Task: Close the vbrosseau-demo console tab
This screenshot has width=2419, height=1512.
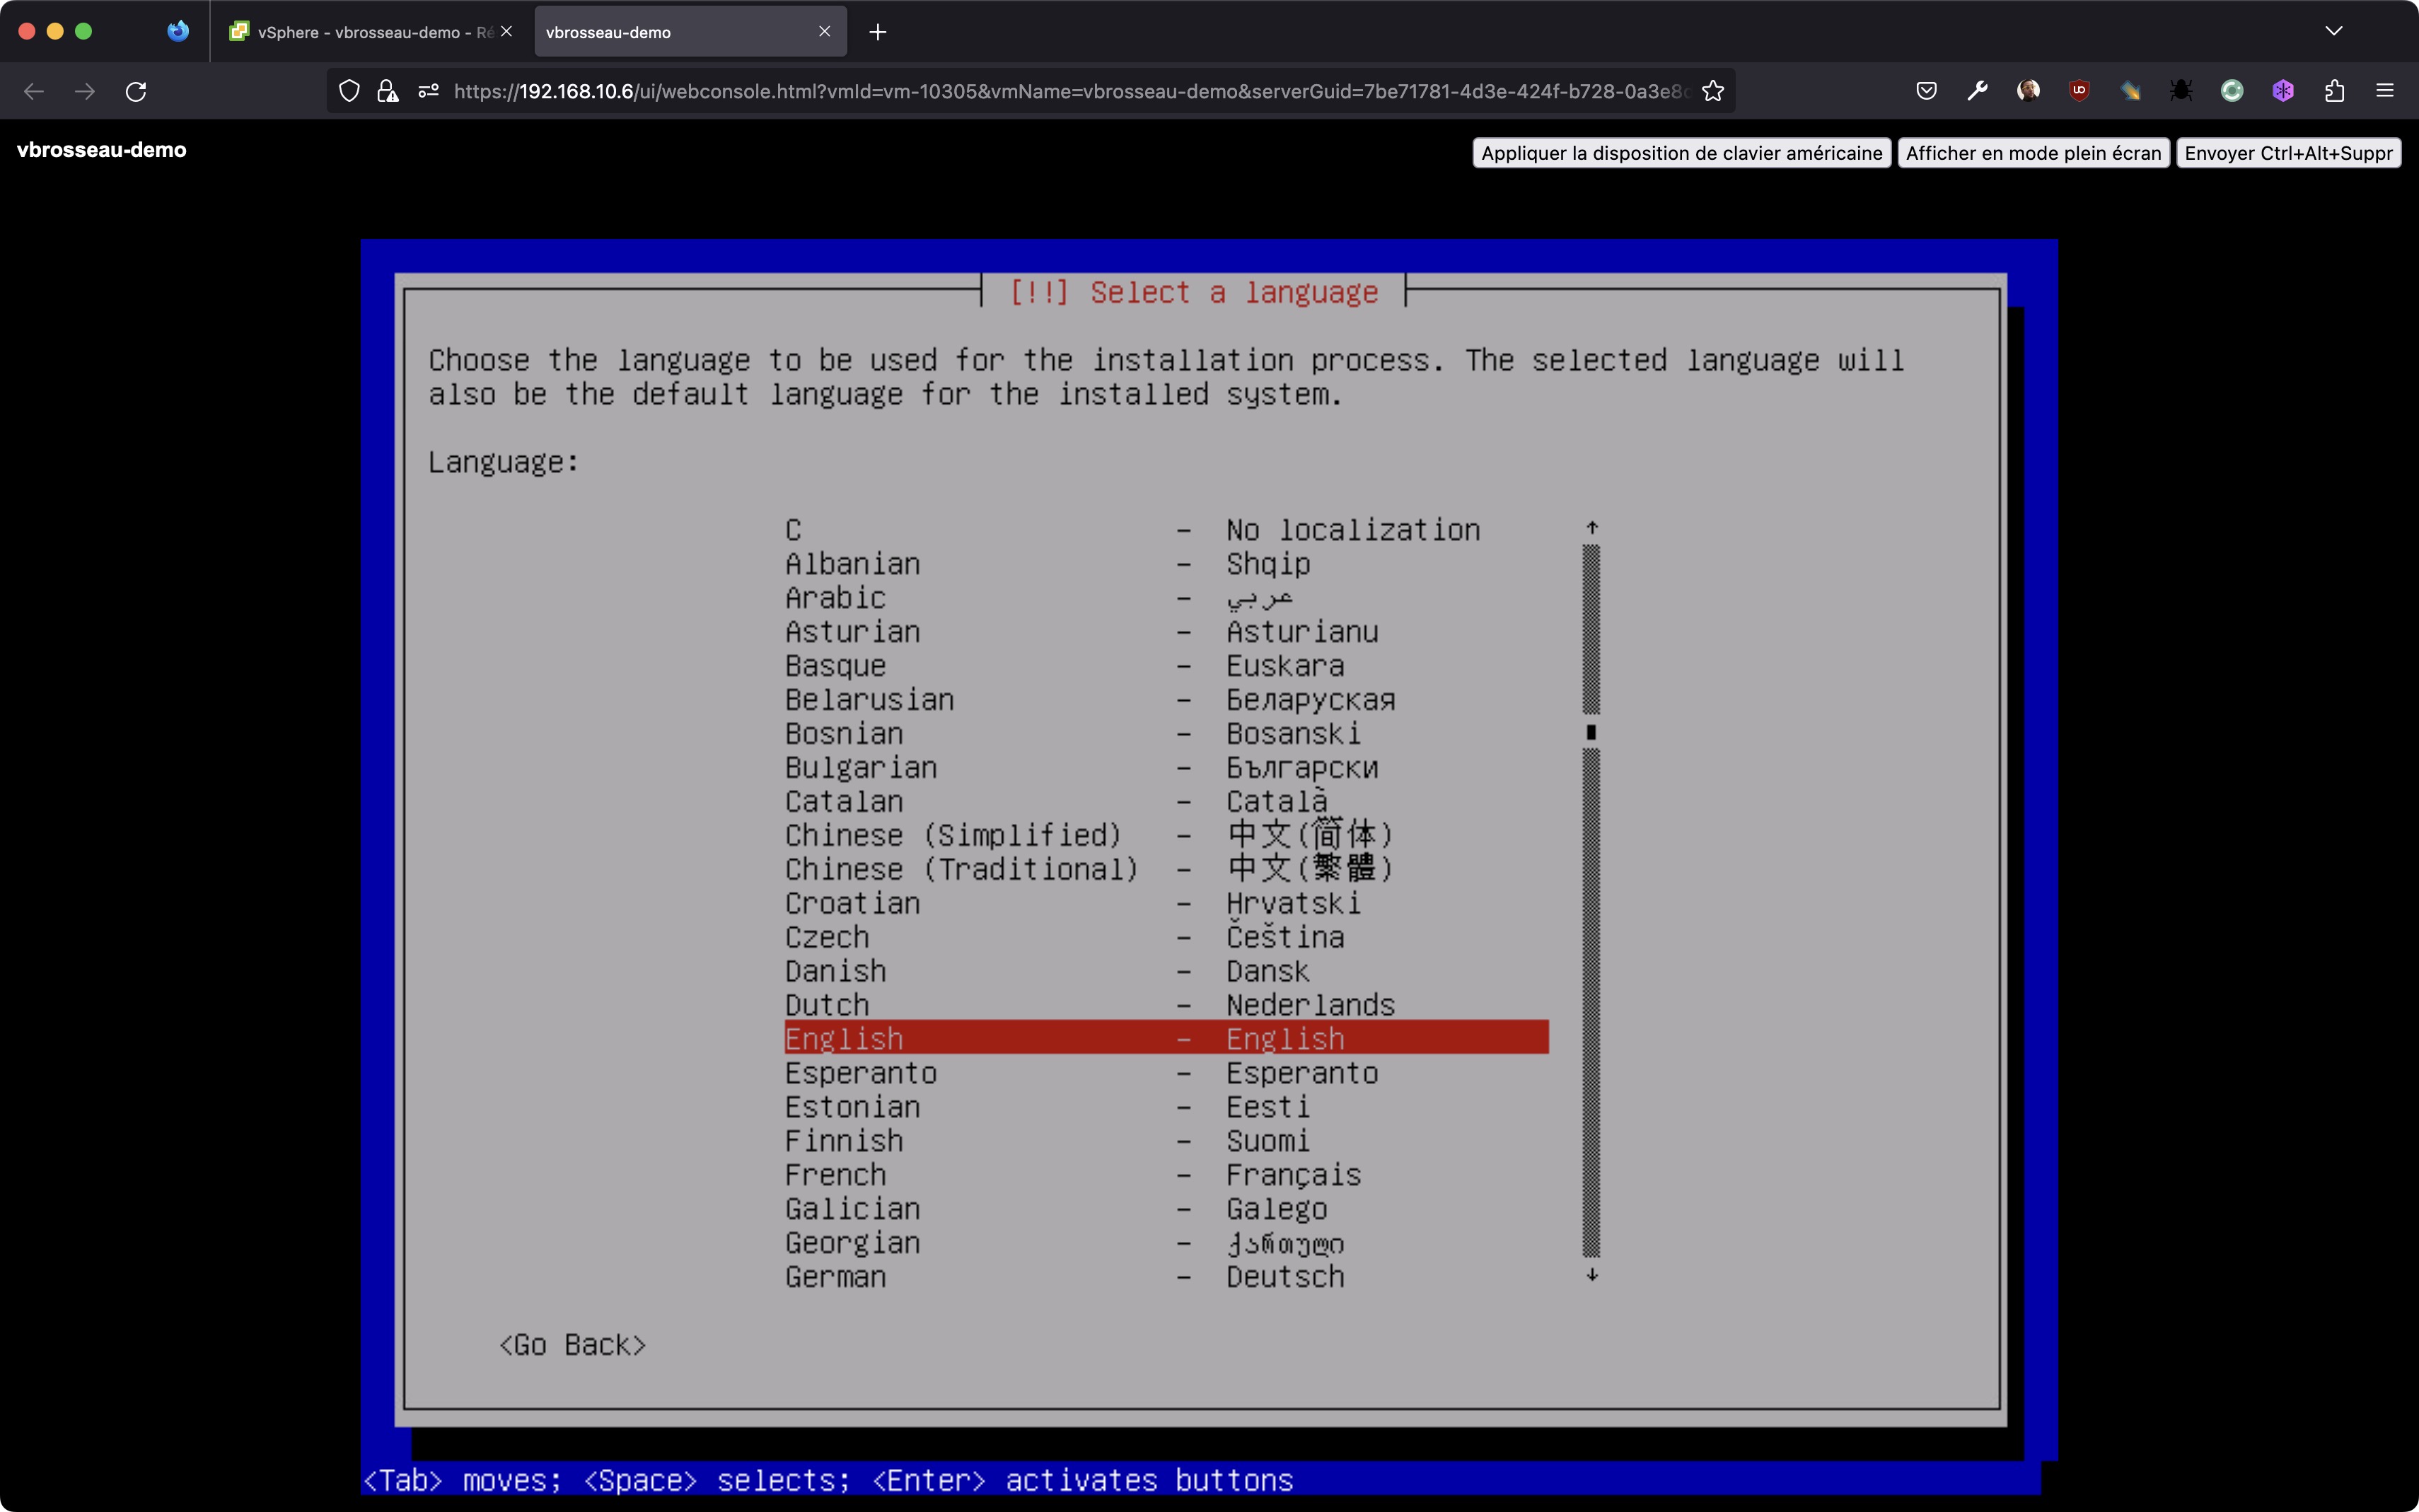Action: 824,32
